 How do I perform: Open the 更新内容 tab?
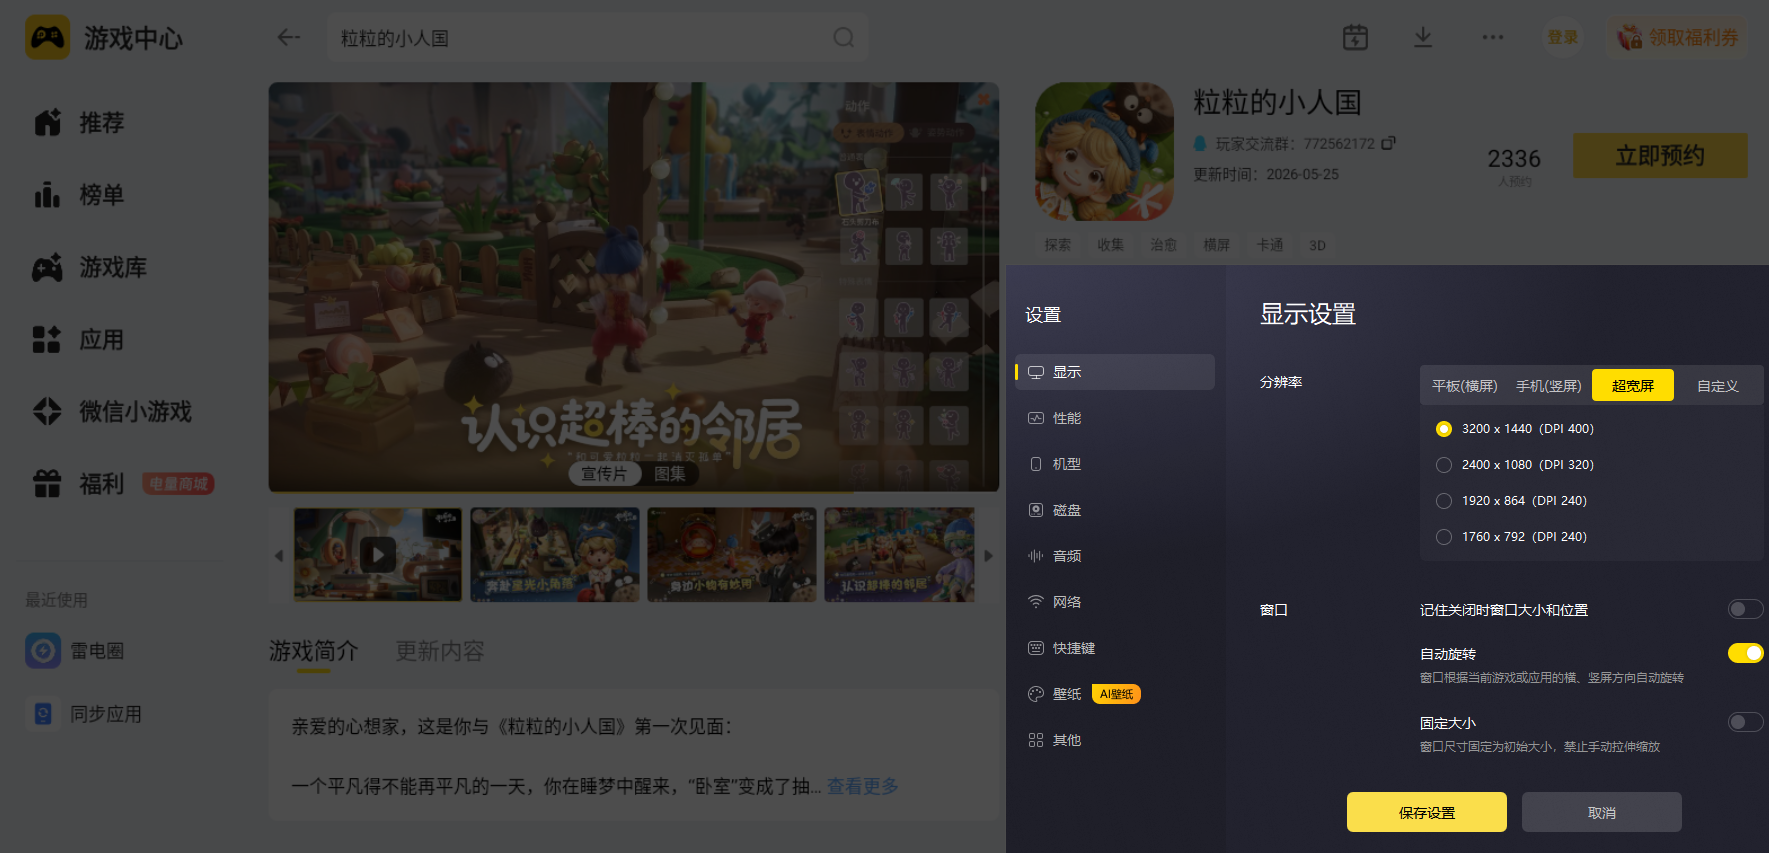click(440, 651)
